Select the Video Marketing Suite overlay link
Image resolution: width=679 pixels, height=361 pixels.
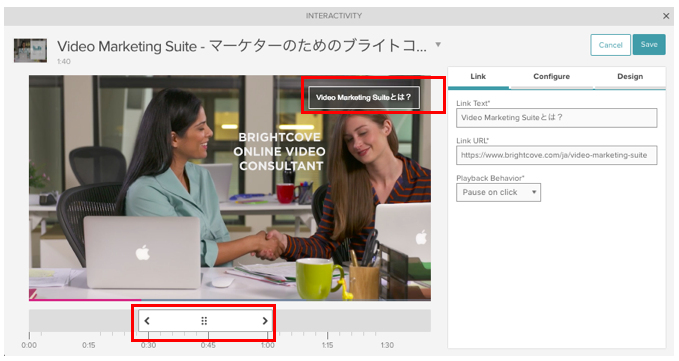pos(364,97)
